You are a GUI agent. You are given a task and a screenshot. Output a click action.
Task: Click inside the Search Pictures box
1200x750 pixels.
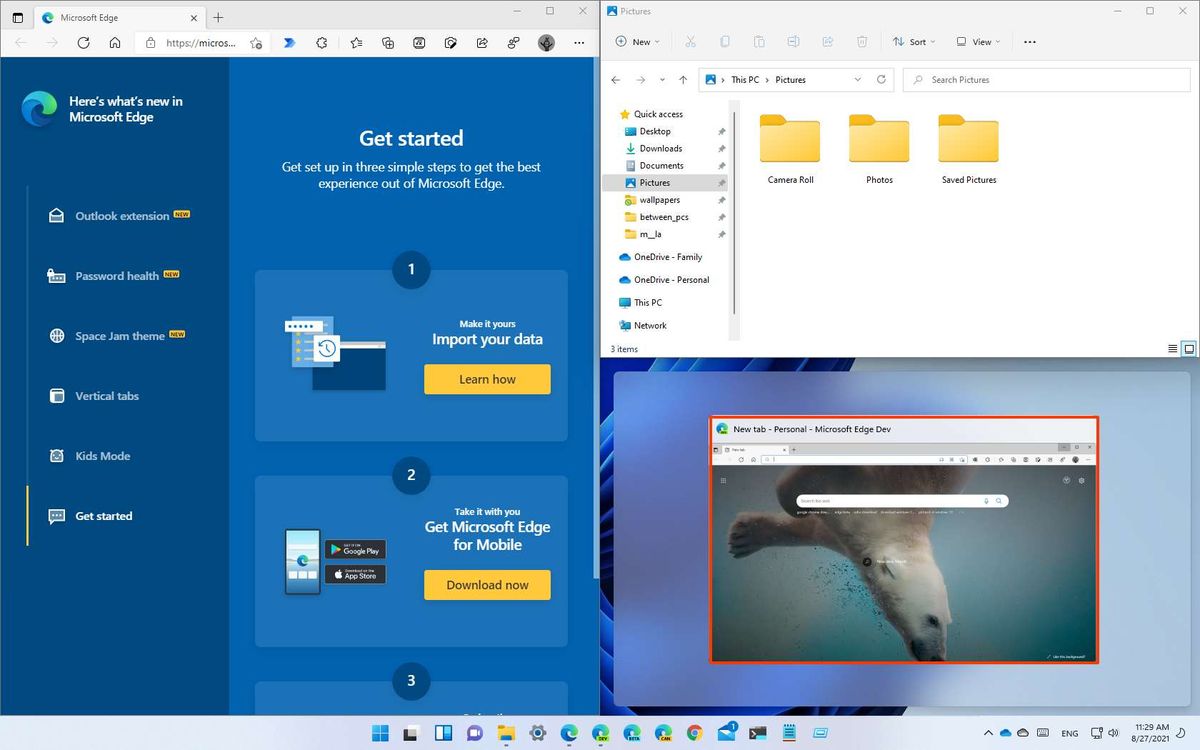[x=1045, y=79]
